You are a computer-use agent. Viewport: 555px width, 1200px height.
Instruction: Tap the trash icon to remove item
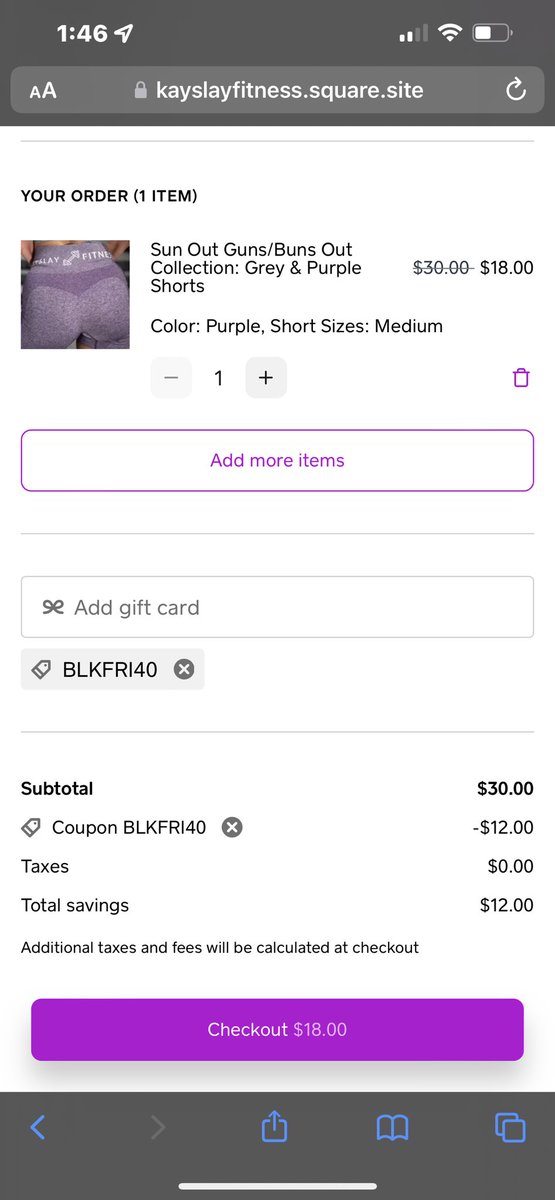click(520, 378)
